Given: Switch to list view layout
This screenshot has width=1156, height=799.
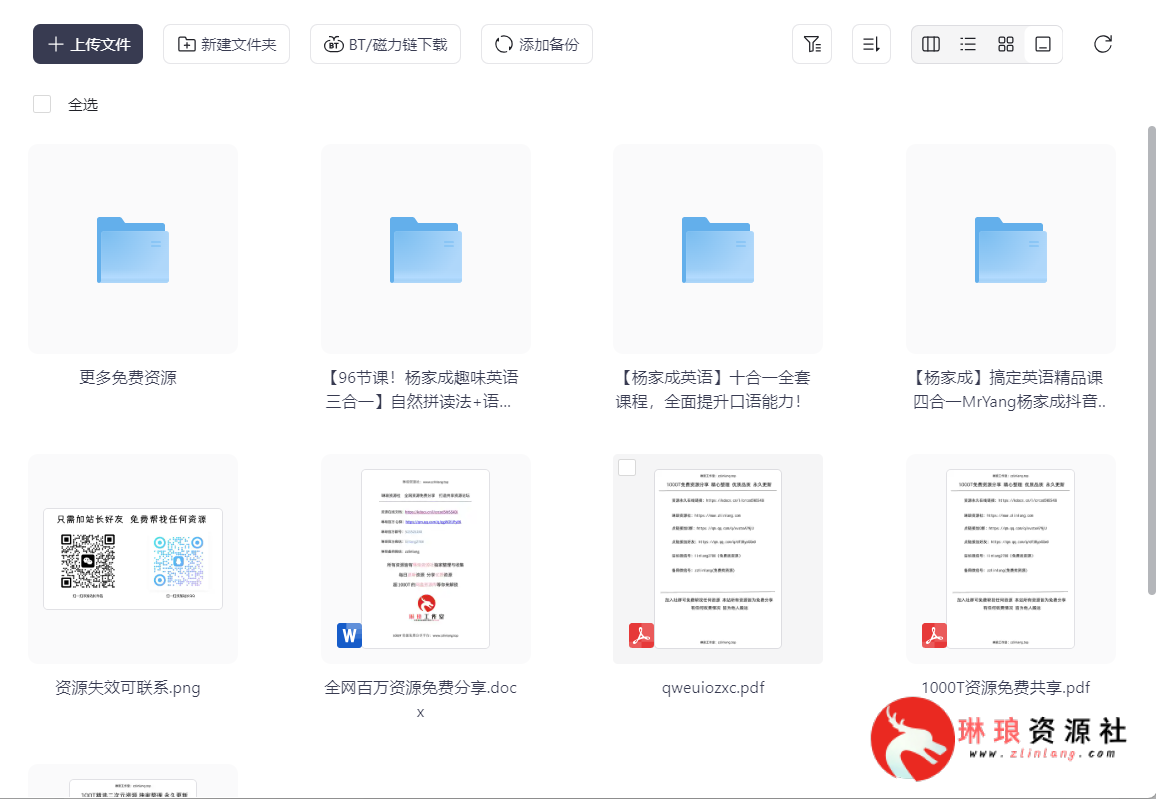Looking at the screenshot, I should (x=968, y=44).
